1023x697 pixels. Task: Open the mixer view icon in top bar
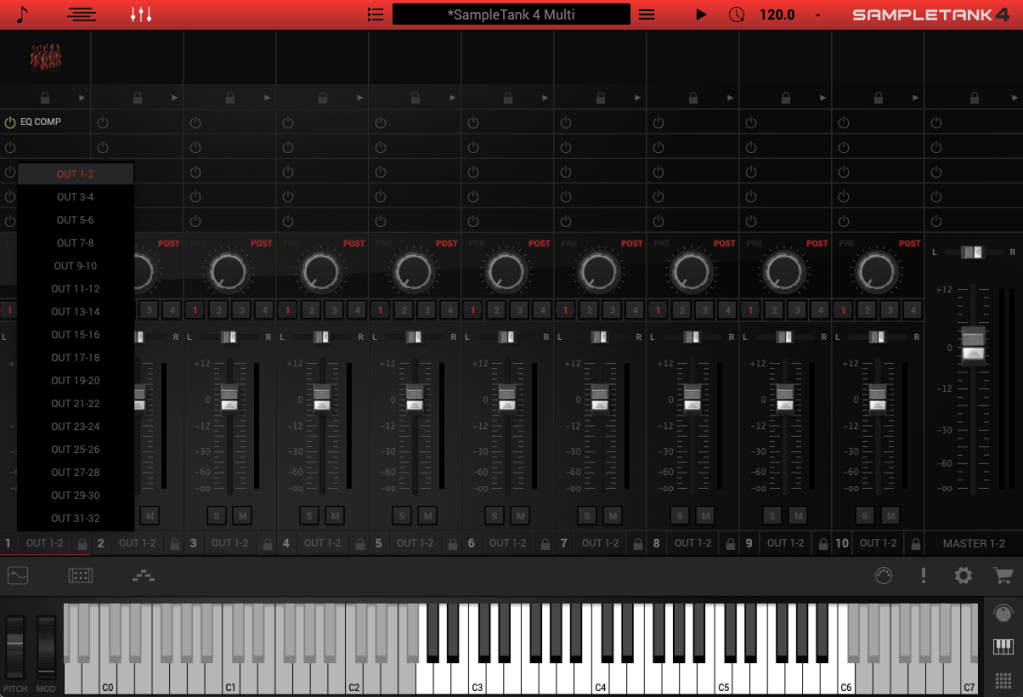coord(141,15)
